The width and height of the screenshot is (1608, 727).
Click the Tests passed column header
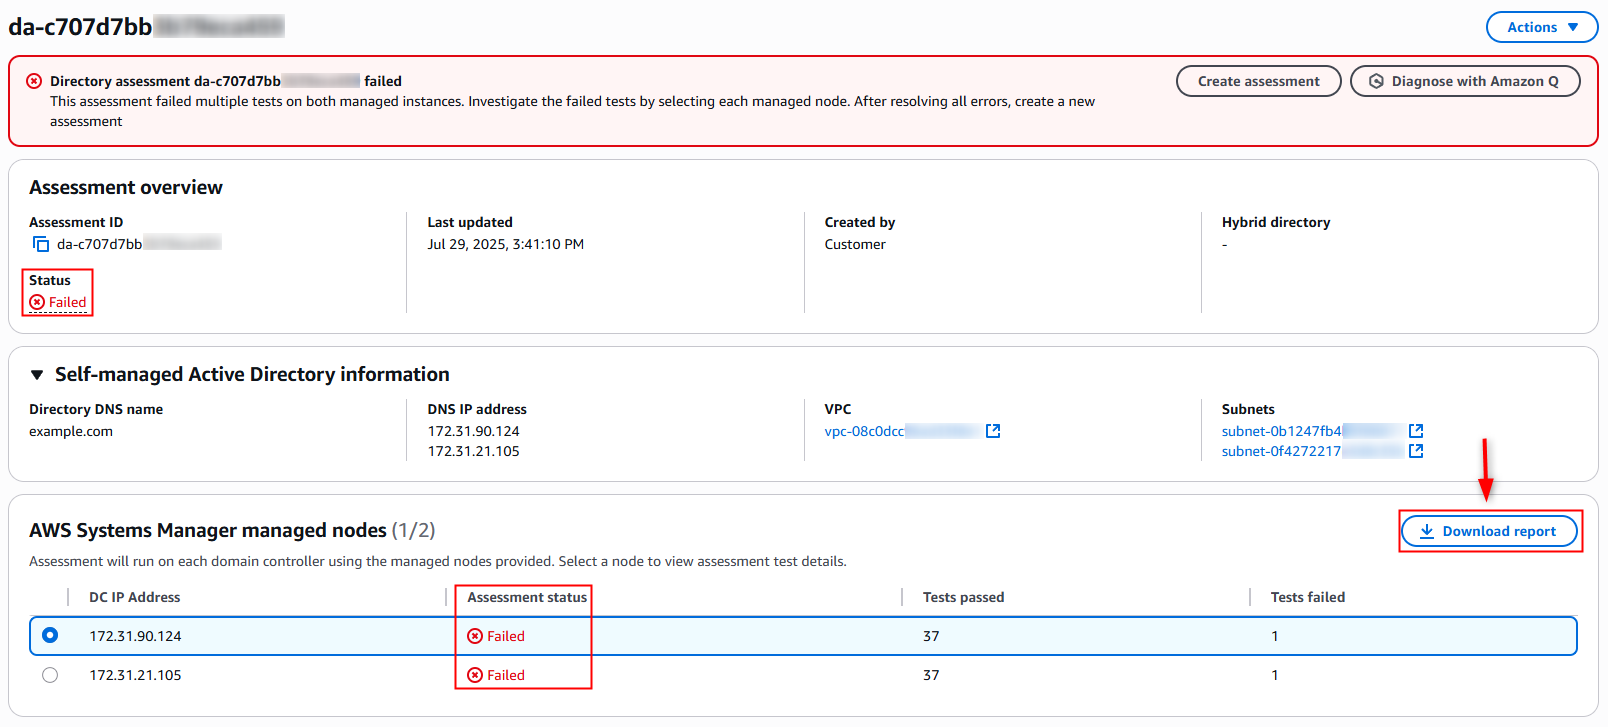point(963,597)
